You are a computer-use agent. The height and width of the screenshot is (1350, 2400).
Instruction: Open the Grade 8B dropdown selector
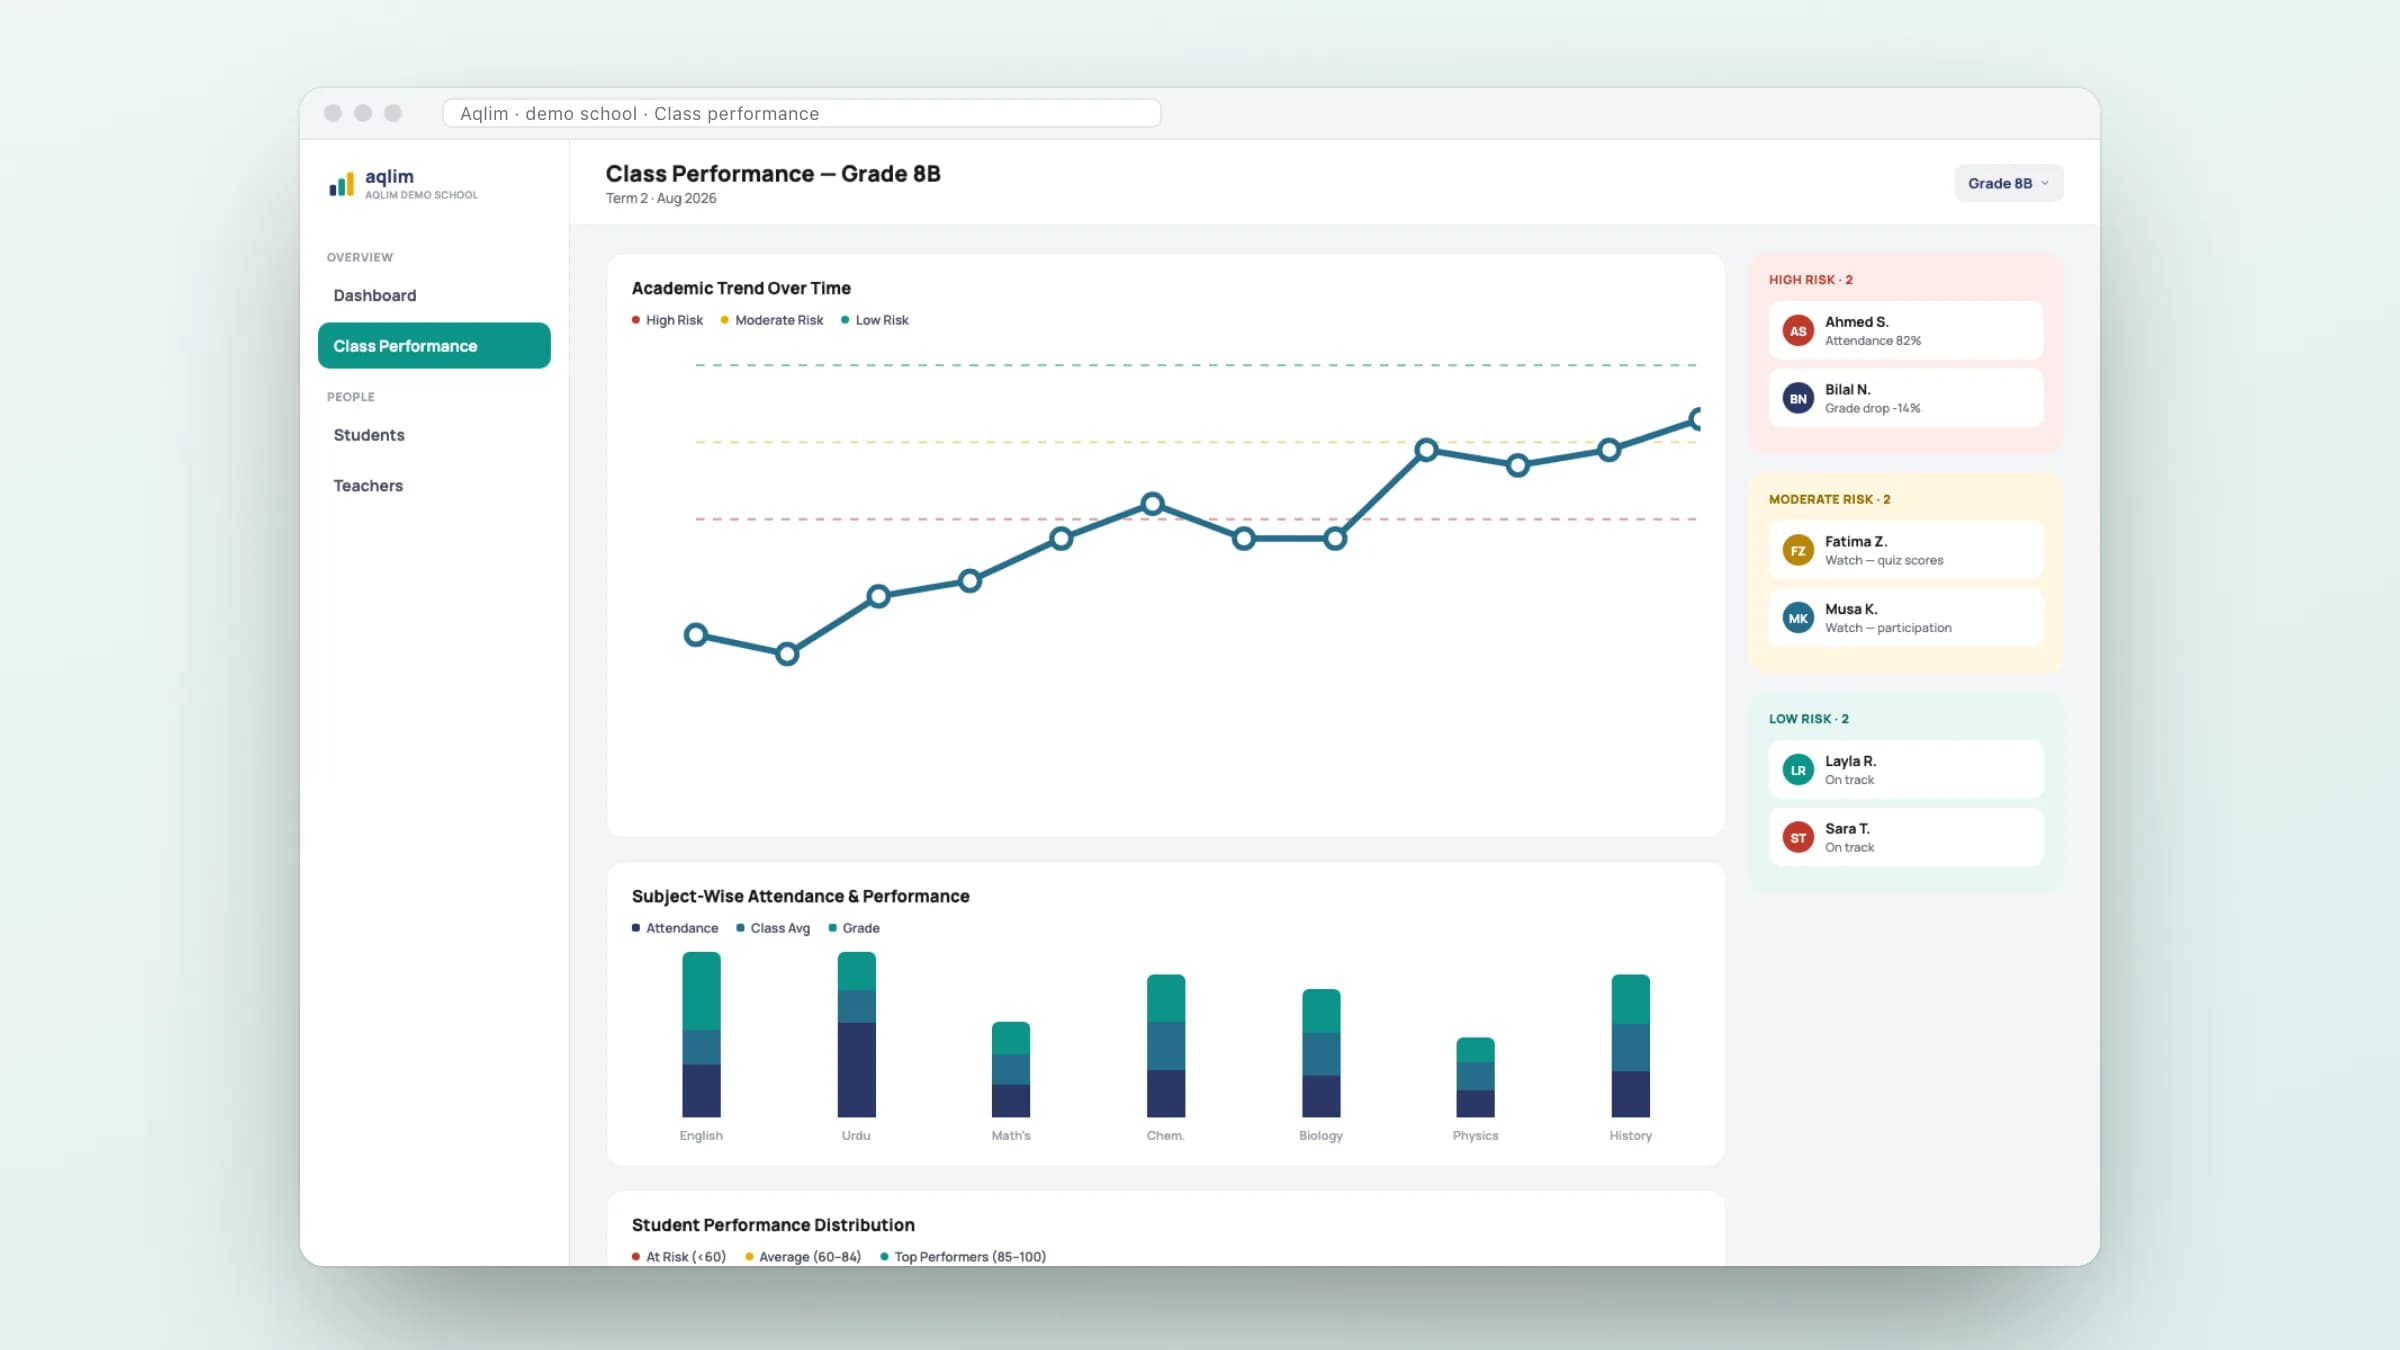point(2008,183)
